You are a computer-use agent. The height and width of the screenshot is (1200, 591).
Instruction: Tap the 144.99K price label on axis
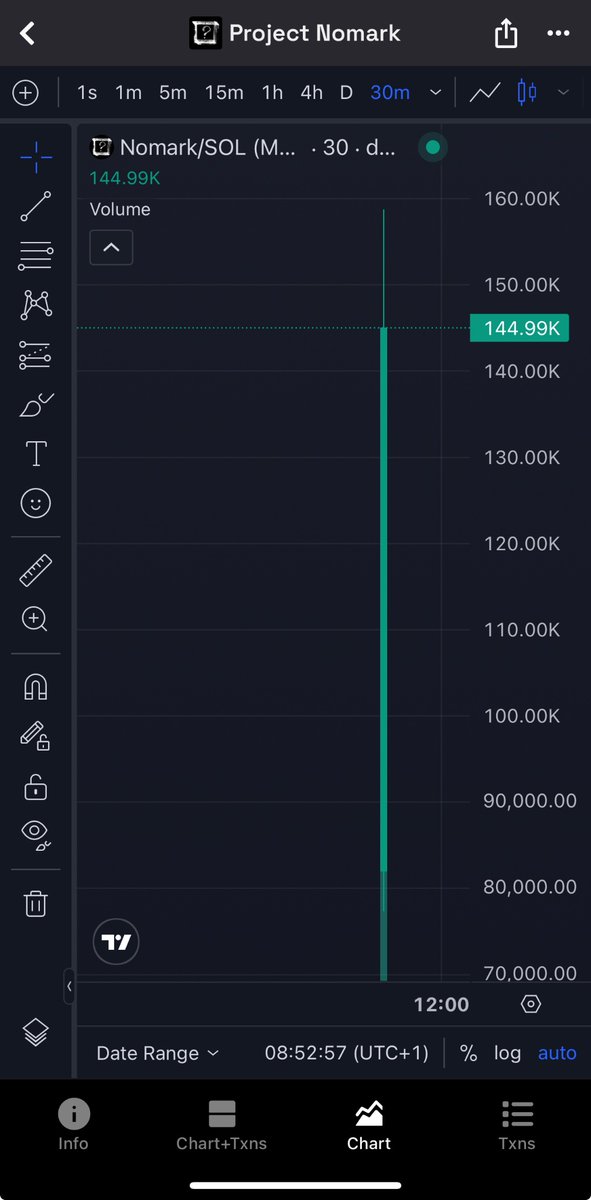(519, 328)
